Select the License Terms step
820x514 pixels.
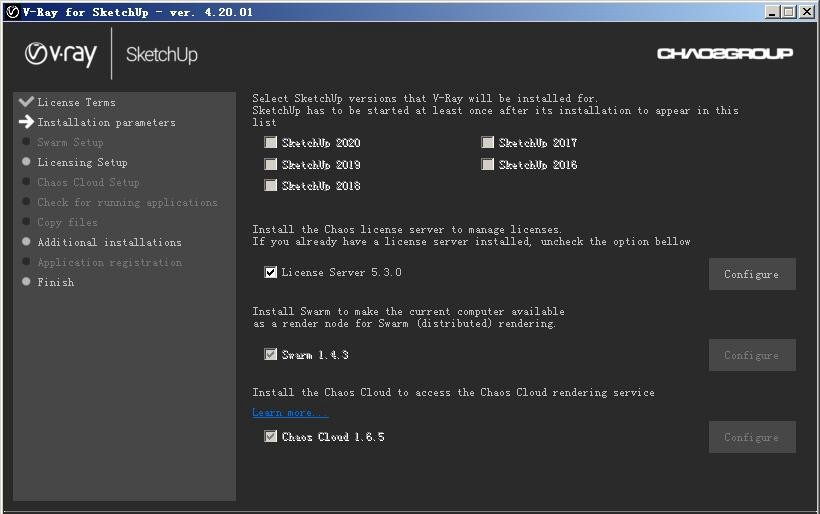76,102
